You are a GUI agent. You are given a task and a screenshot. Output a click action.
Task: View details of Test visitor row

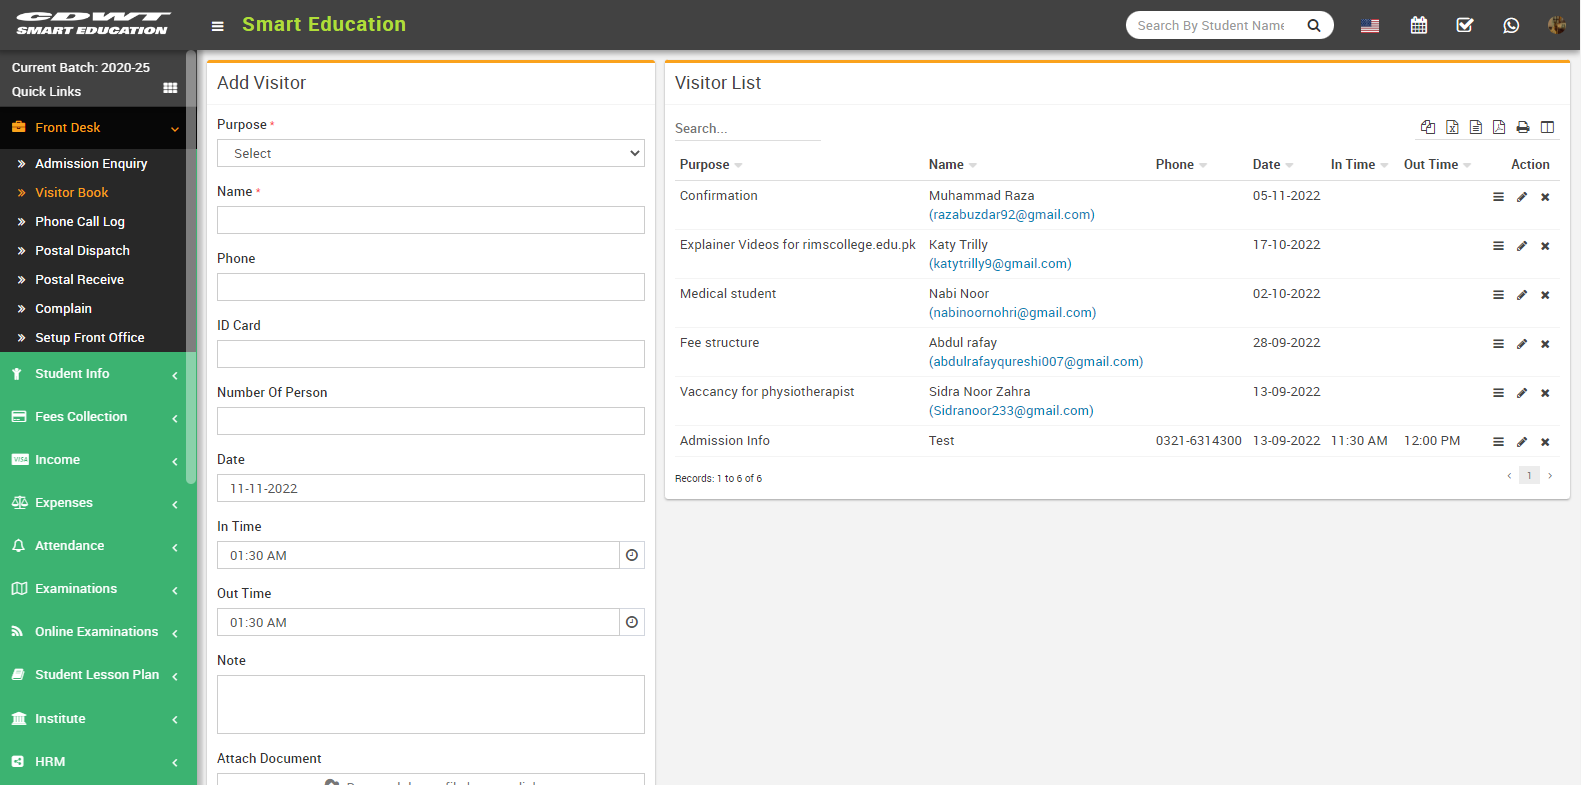(x=1498, y=442)
